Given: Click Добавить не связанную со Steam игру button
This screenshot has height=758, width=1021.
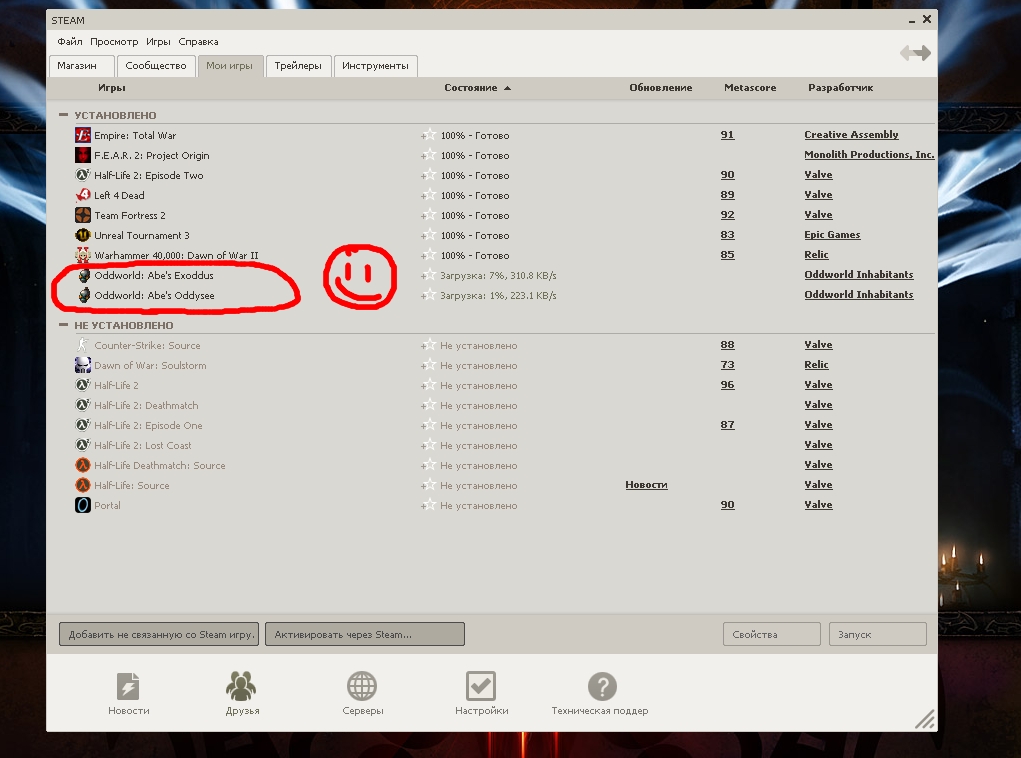Looking at the screenshot, I should click(x=159, y=634).
